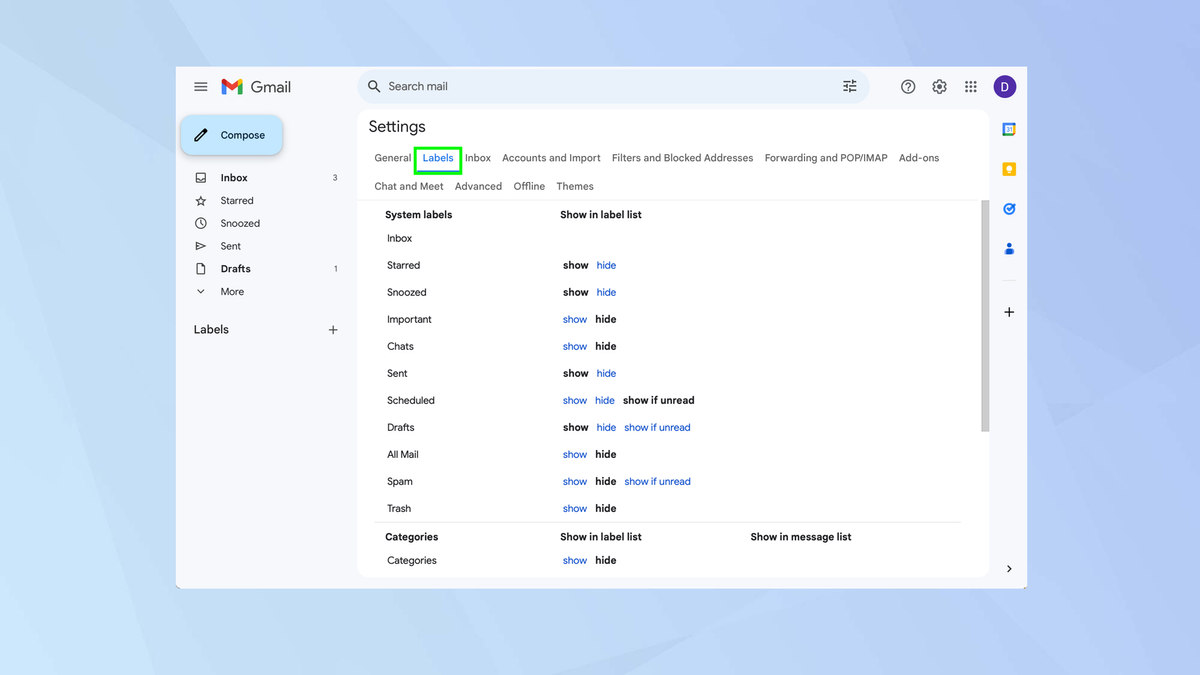Click the Search mail input field
Image resolution: width=1200 pixels, height=675 pixels.
tap(500, 86)
